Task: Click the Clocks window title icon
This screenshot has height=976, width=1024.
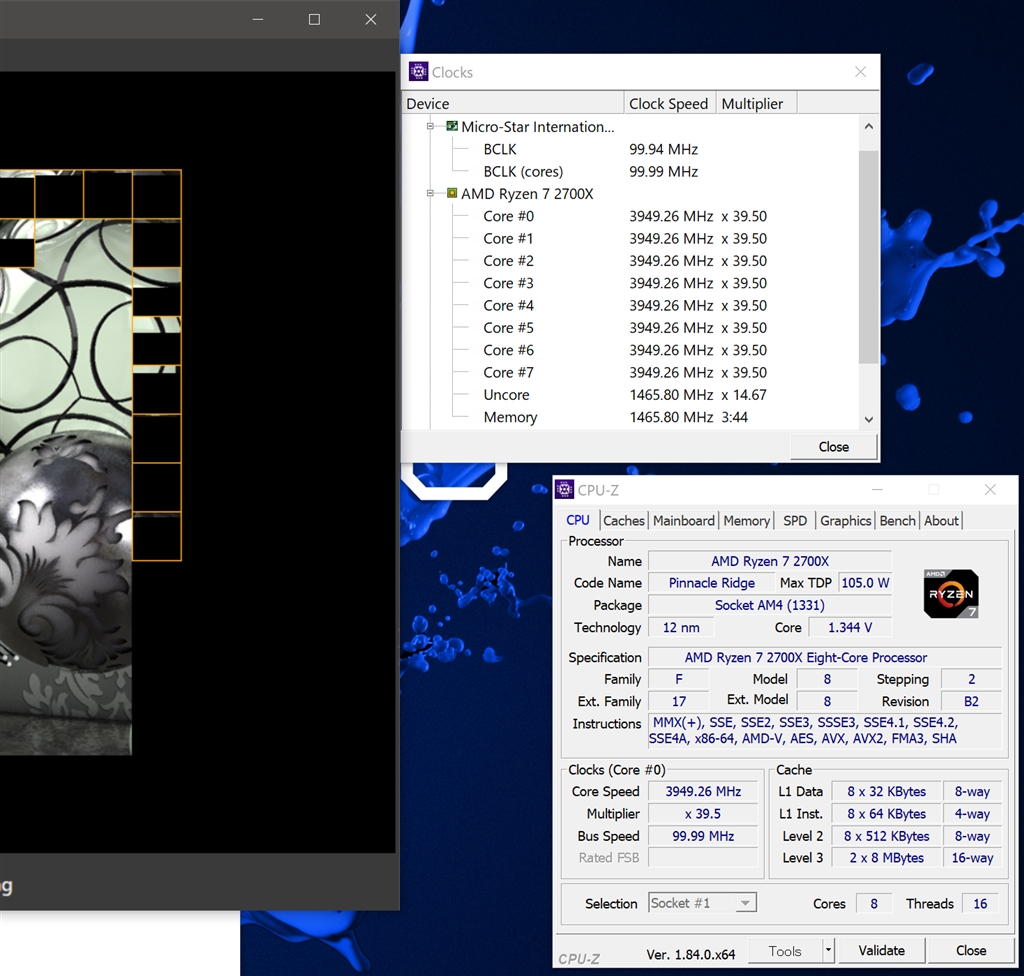Action: tap(419, 72)
